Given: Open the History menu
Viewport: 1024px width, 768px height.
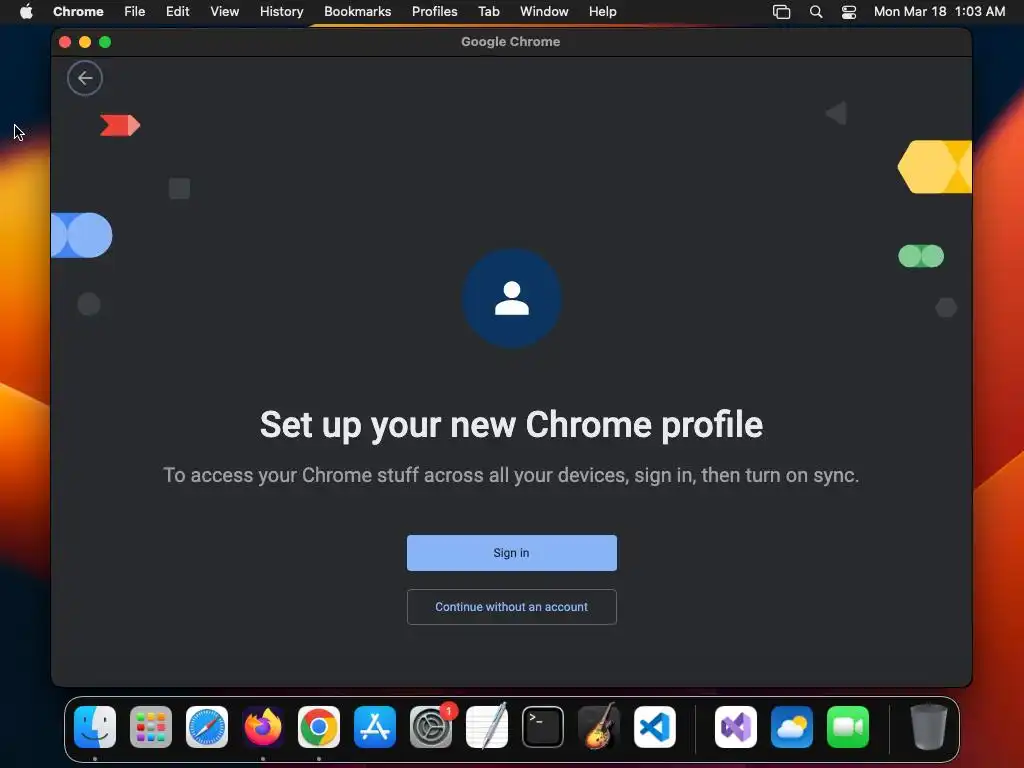Looking at the screenshot, I should [281, 12].
